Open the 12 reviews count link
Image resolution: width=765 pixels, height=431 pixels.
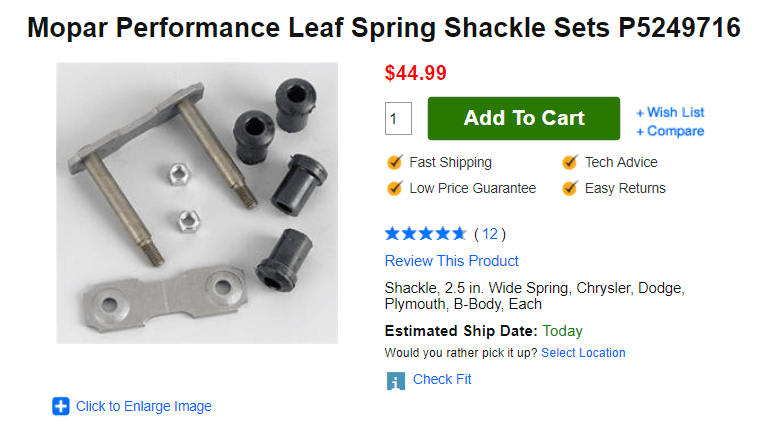pos(489,234)
